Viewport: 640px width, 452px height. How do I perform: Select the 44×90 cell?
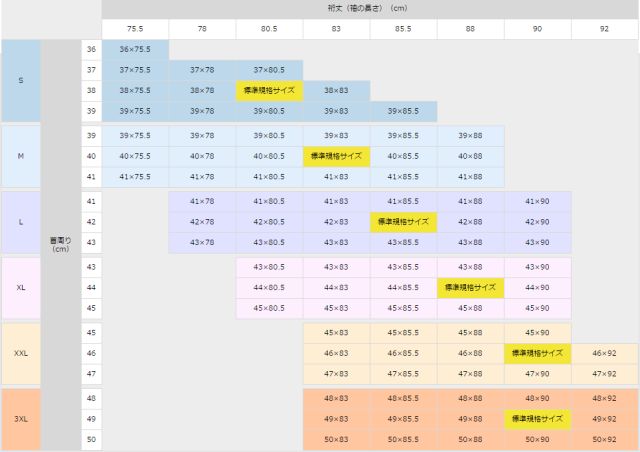click(537, 288)
